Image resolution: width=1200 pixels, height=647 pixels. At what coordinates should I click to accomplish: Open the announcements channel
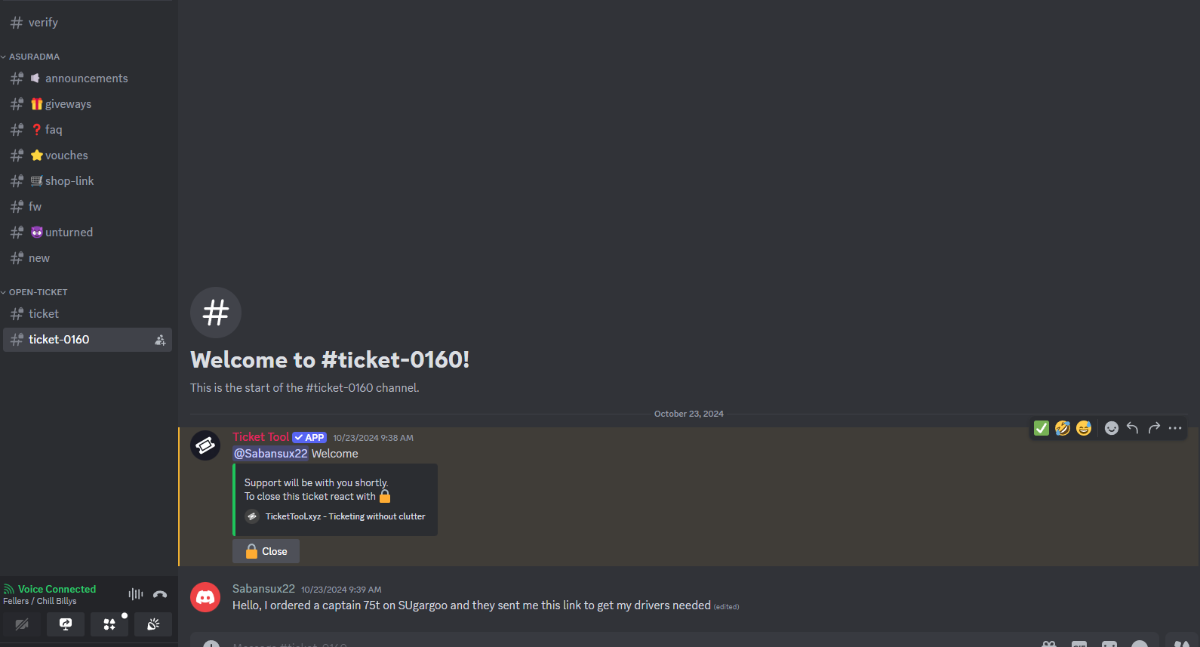click(x=87, y=78)
